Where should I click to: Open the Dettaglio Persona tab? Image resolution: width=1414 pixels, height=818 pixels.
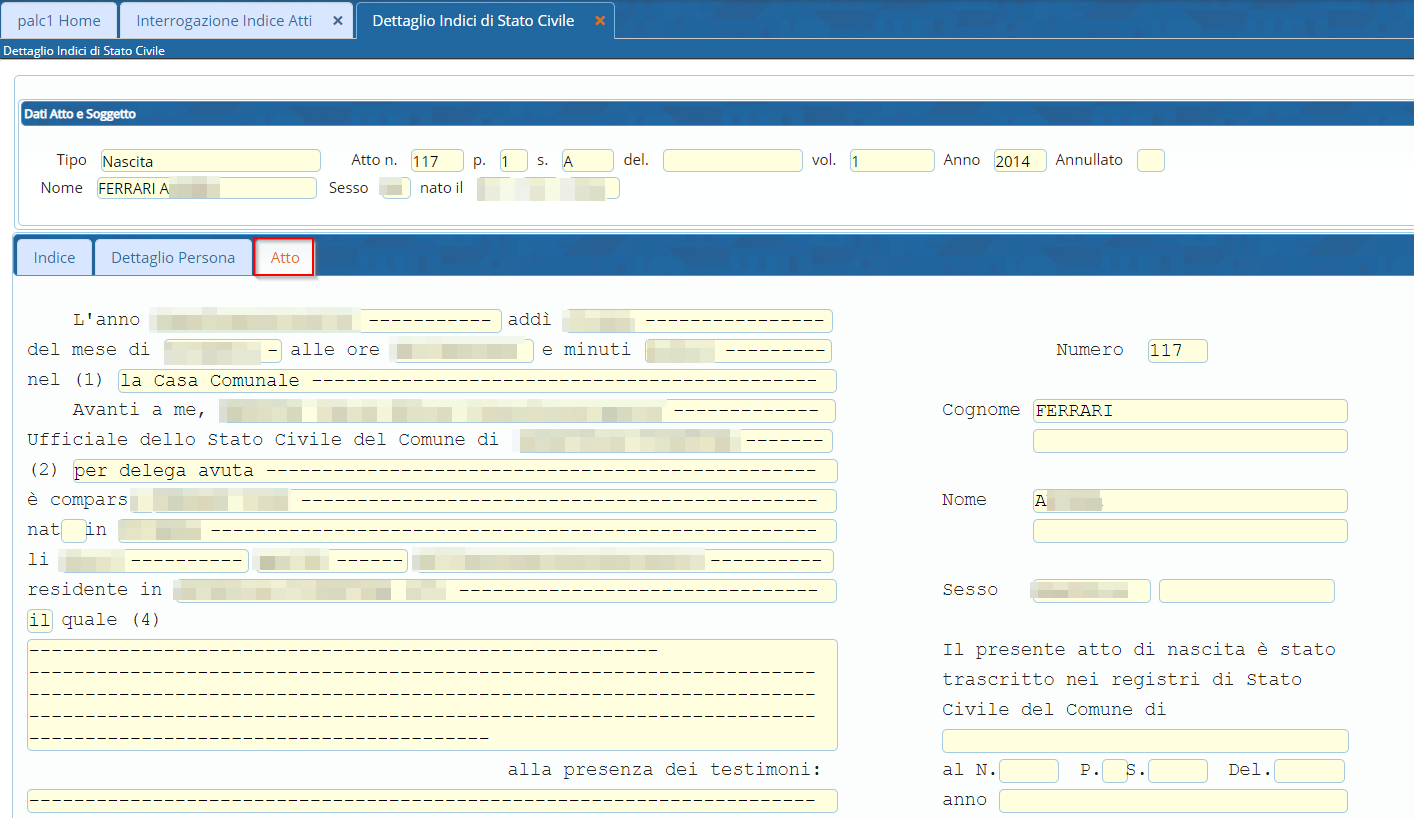pos(173,258)
